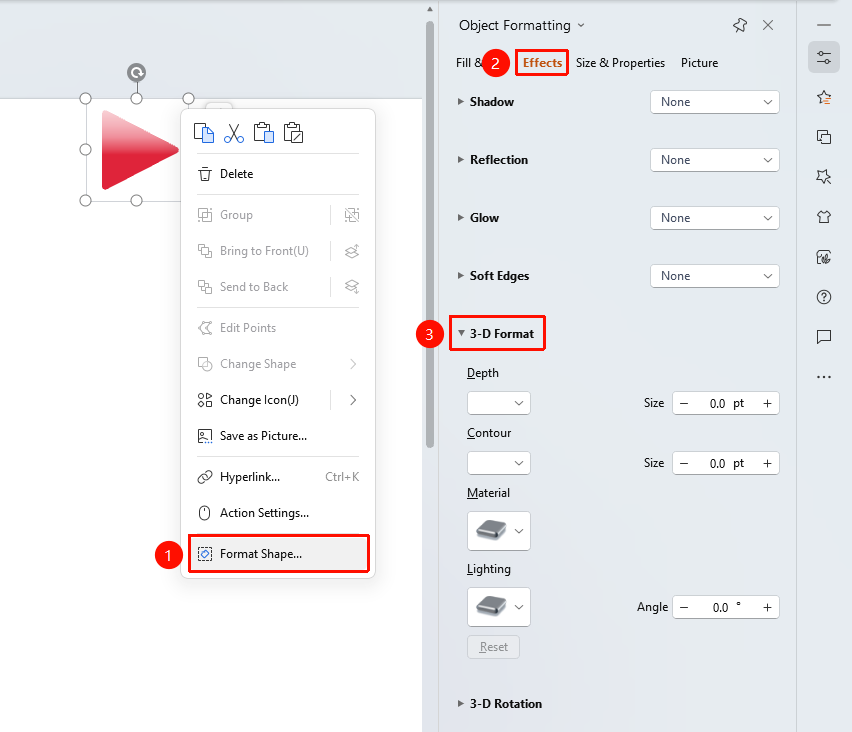Image resolution: width=852 pixels, height=732 pixels.
Task: Open the Shadow preset dropdown
Action: [715, 102]
